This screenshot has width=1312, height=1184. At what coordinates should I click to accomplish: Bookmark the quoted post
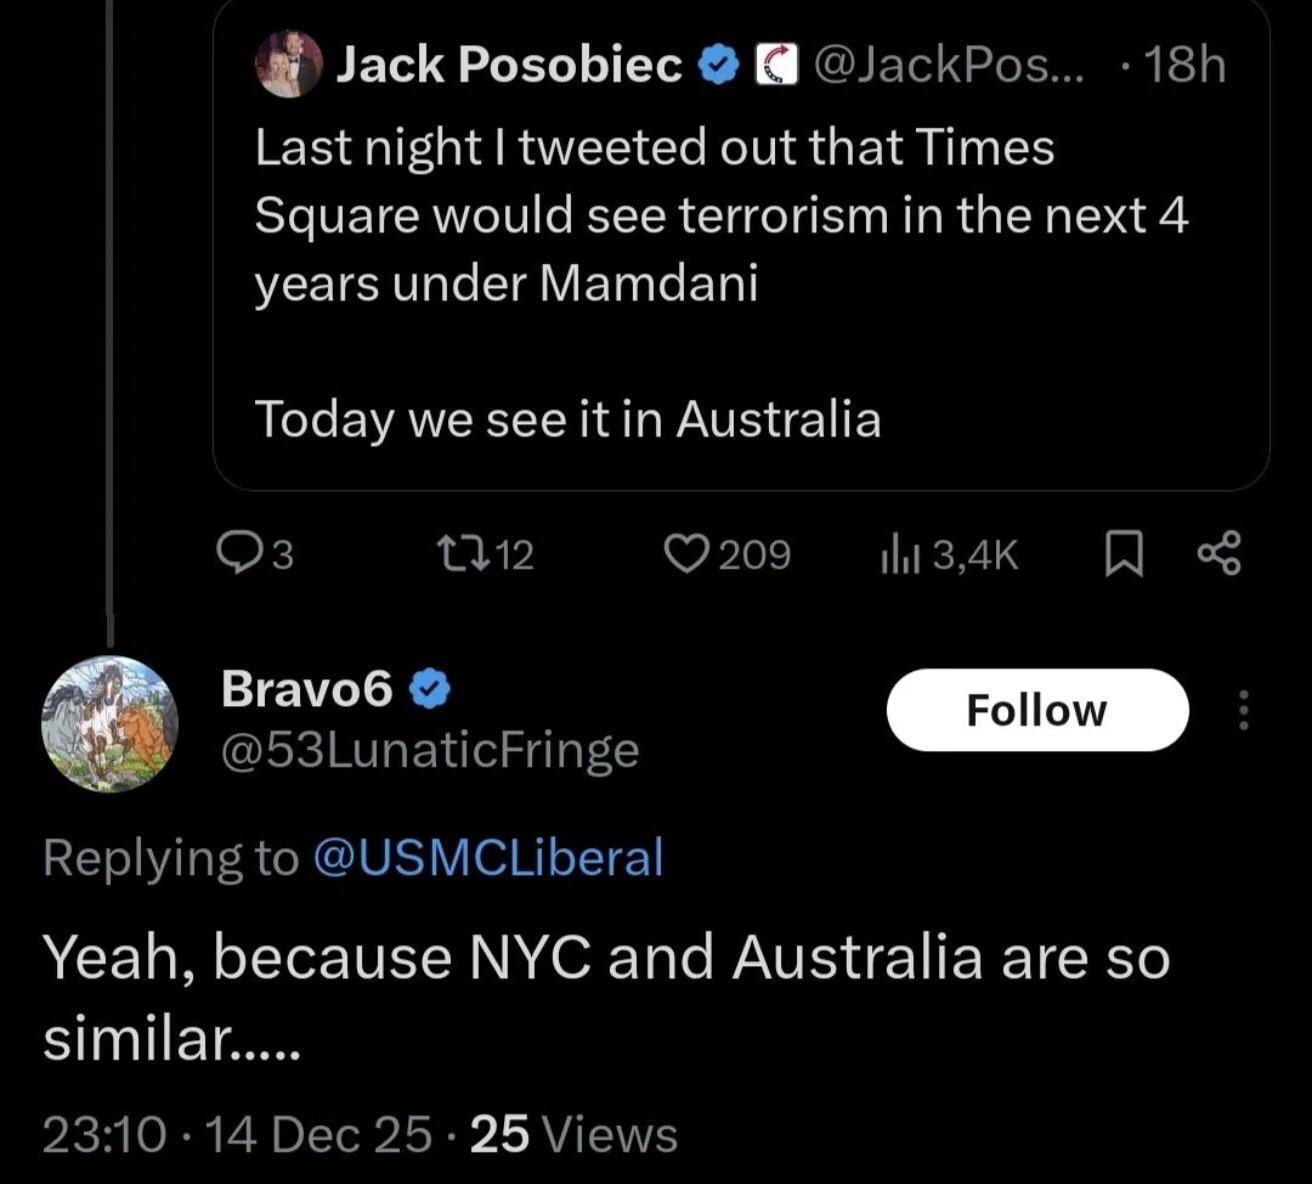pyautogui.click(x=1124, y=554)
